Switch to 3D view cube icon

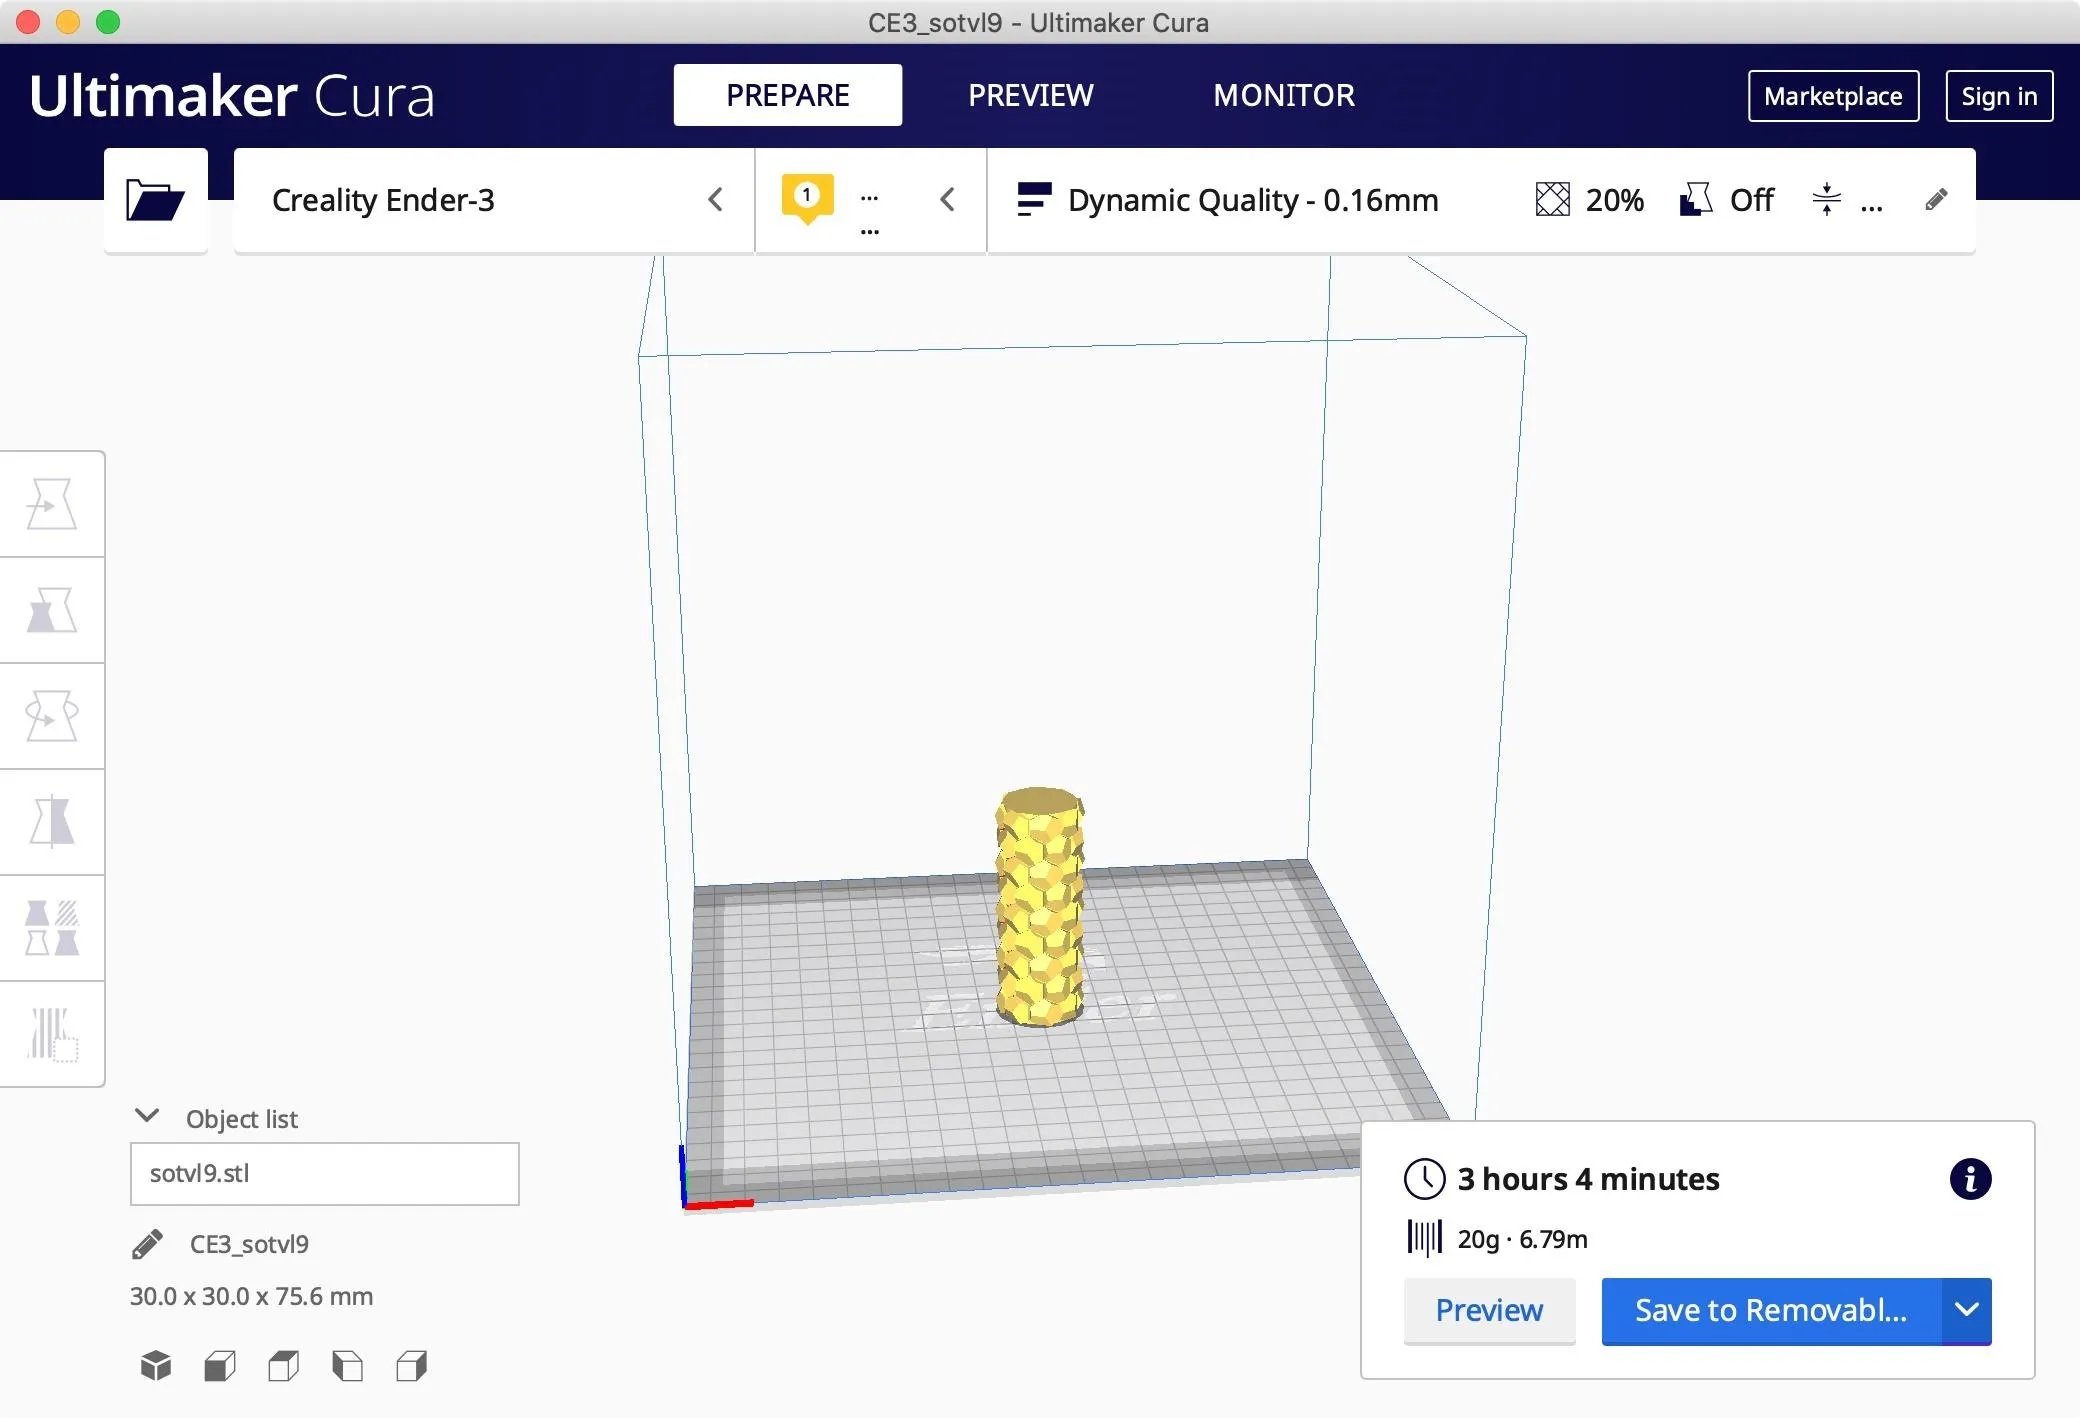click(x=156, y=1365)
